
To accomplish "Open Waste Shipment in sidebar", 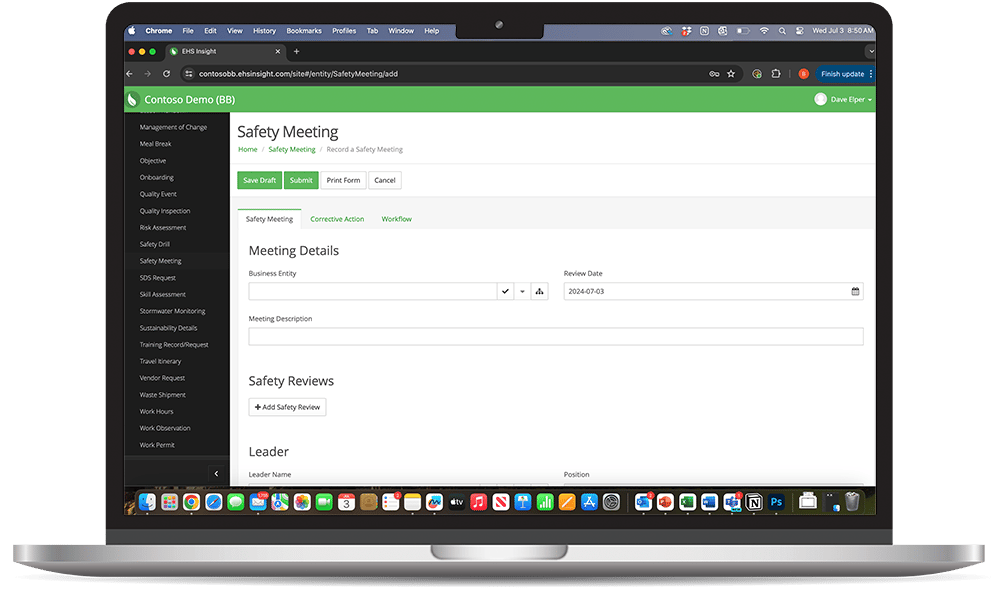I will click(163, 395).
